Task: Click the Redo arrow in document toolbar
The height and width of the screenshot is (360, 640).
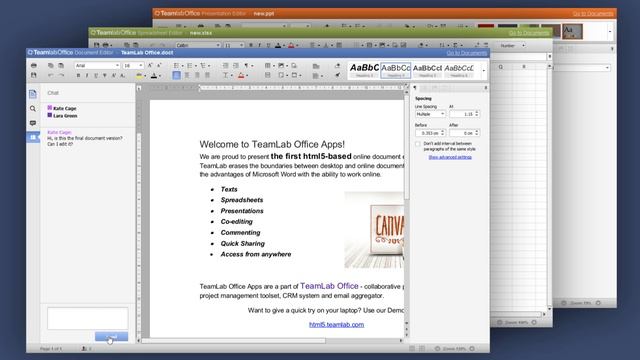Action: pos(61,75)
